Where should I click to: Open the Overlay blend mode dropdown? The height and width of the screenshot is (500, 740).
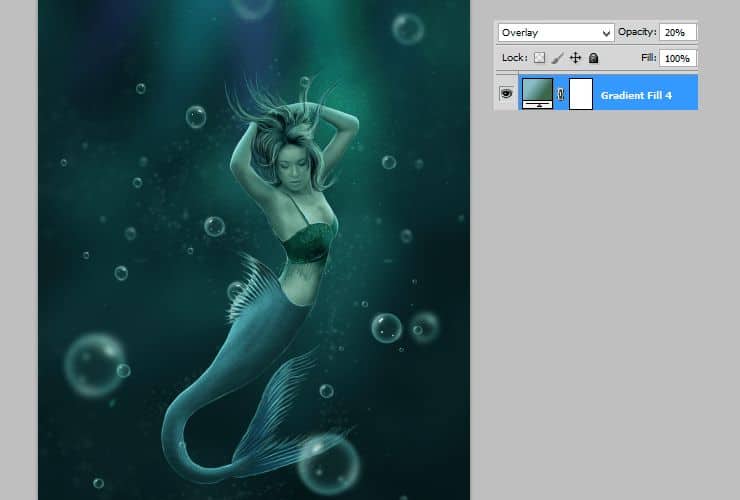[556, 33]
